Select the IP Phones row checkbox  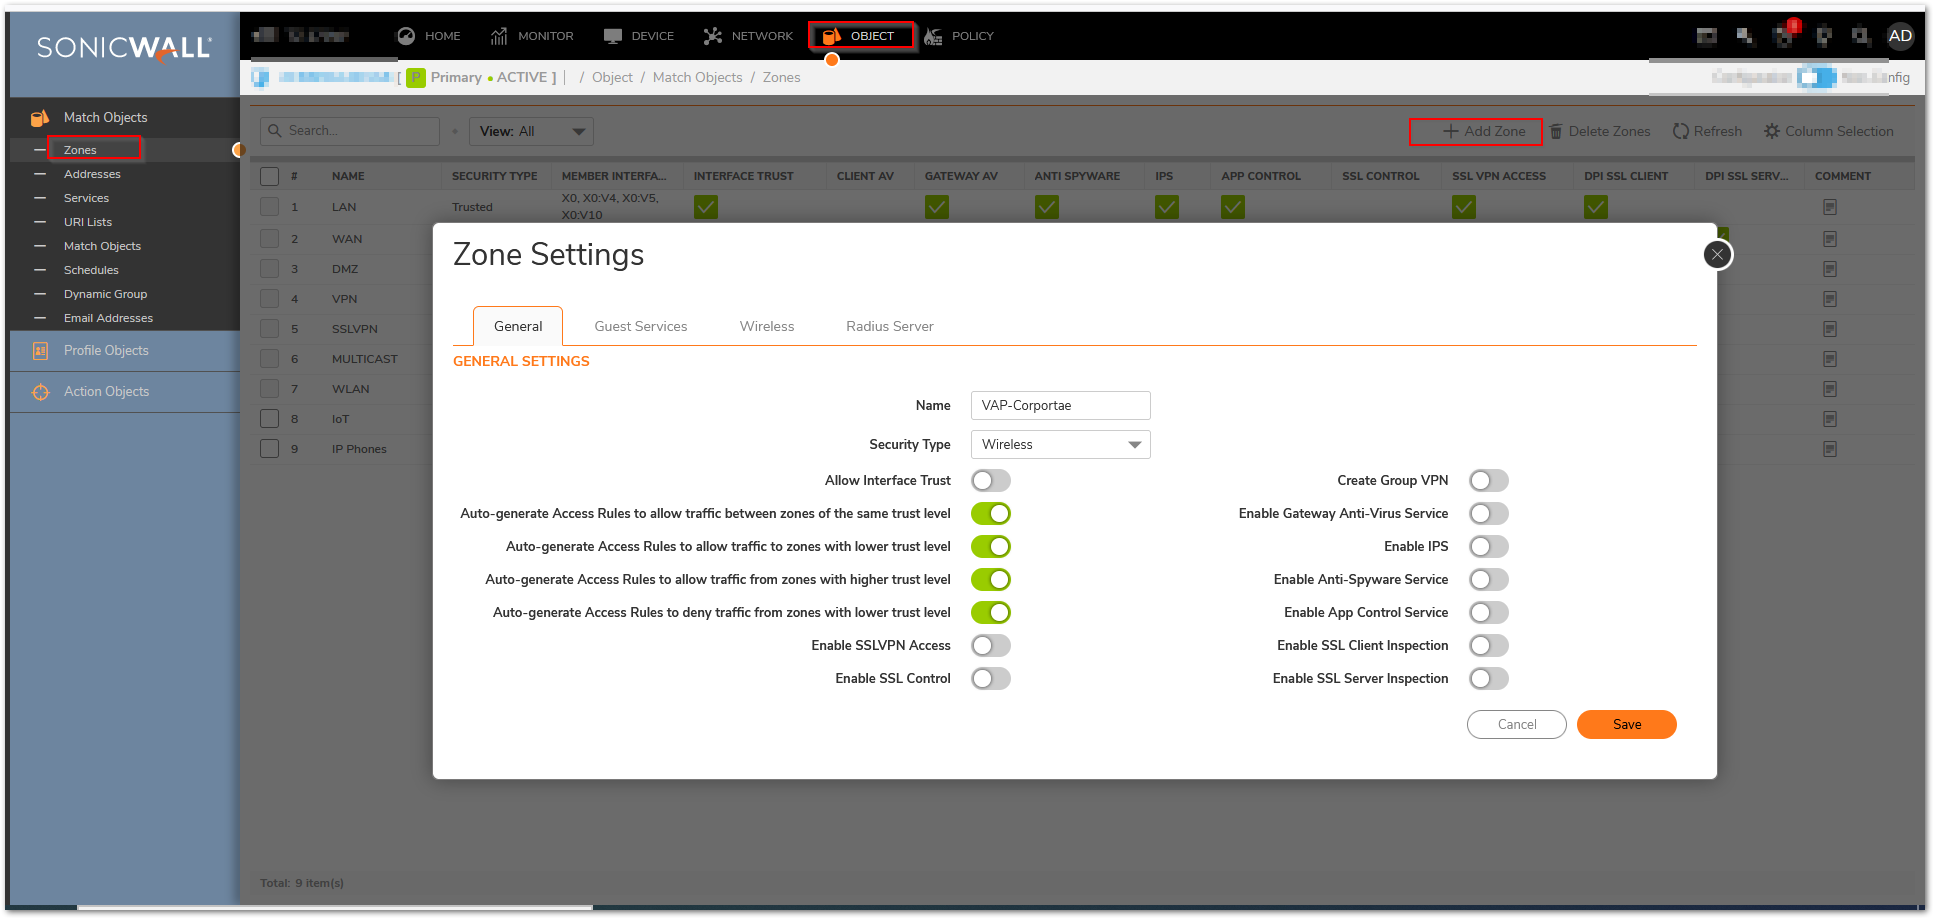pos(269,449)
